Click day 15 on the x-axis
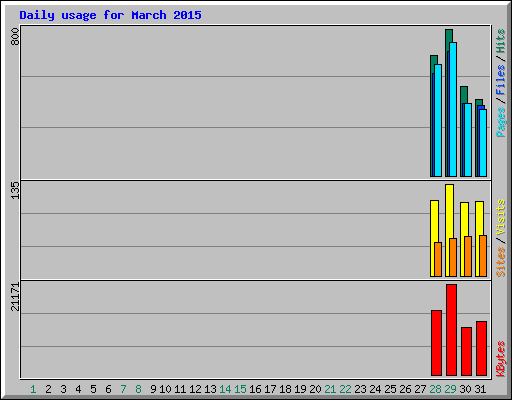512x400 pixels. click(240, 389)
